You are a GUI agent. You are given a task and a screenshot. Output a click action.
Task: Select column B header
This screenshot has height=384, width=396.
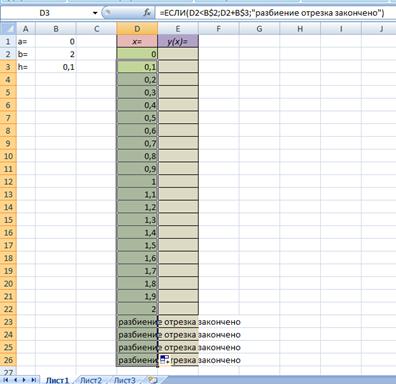click(x=56, y=29)
